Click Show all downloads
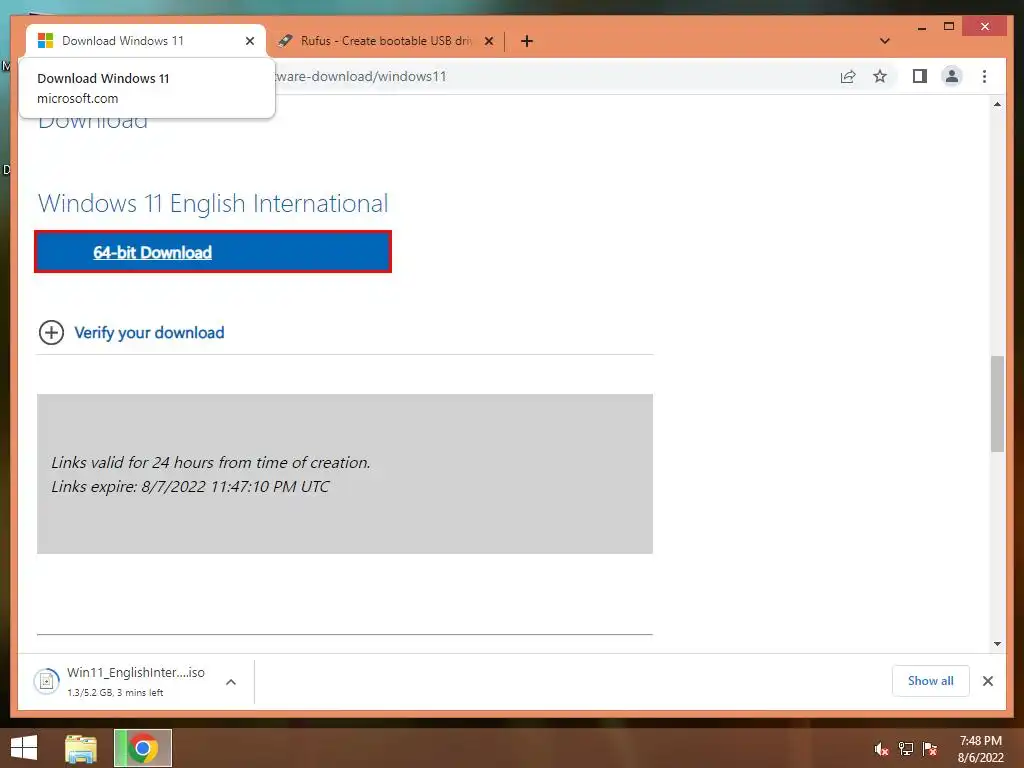The width and height of the screenshot is (1024, 768). (930, 680)
